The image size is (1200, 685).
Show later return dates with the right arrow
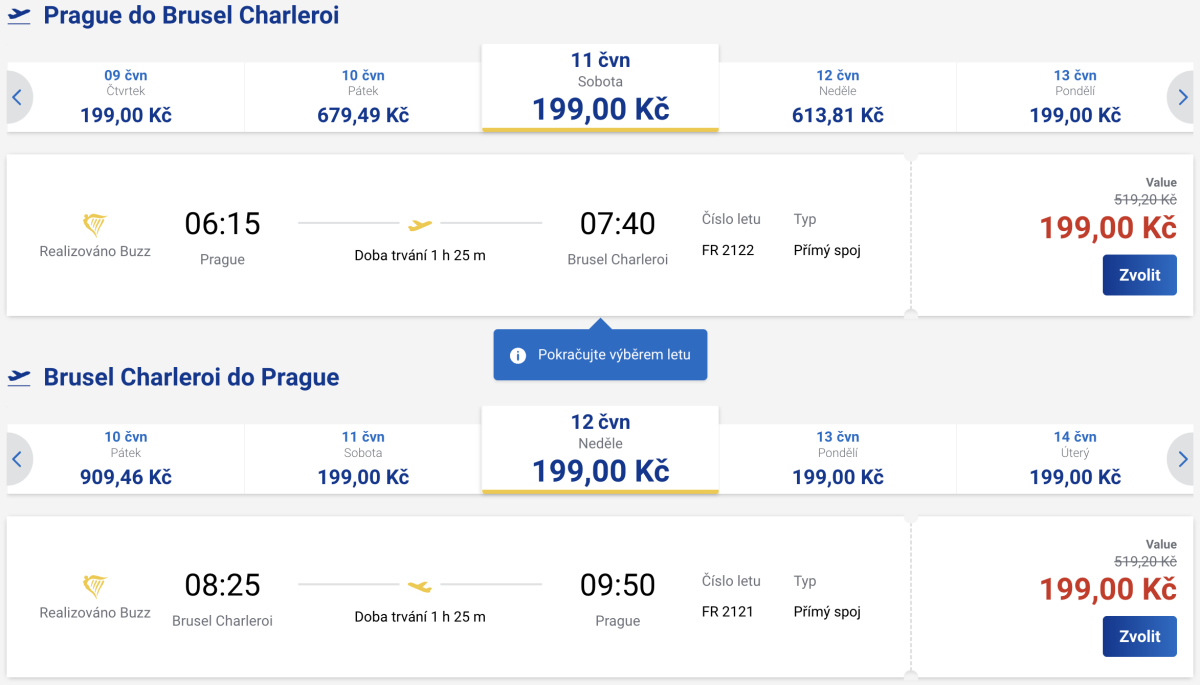pos(1183,459)
